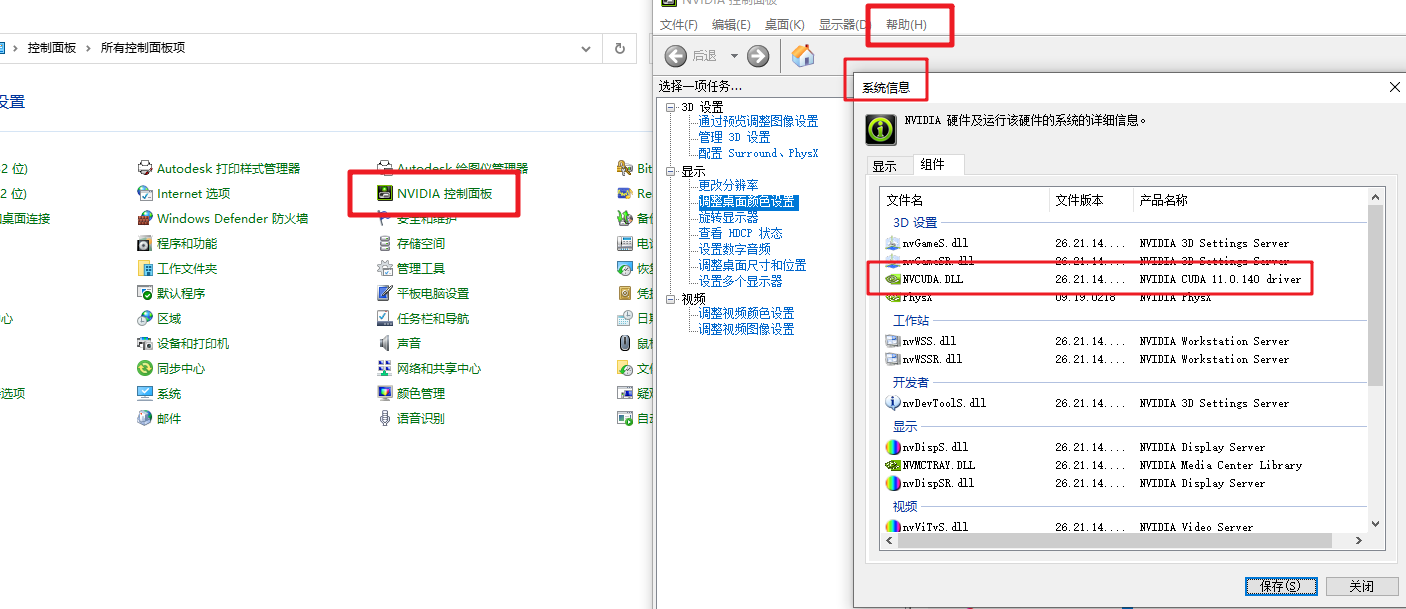Screen dimensions: 1406x609
Task: Select the nvDevToolS.dll row
Action: [1125, 403]
